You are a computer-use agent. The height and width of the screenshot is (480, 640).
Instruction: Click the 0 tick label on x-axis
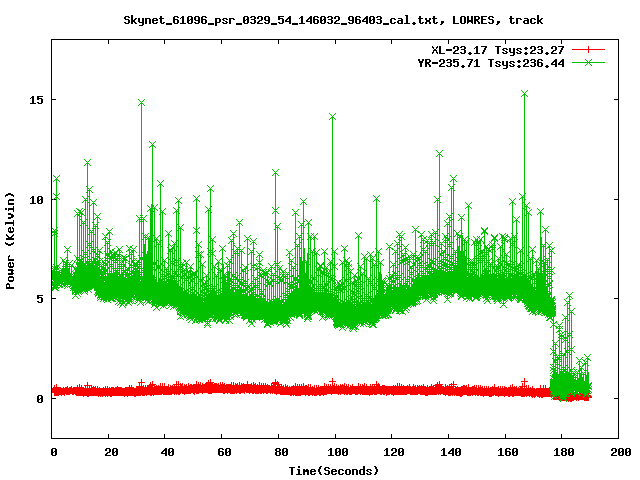pyautogui.click(x=53, y=452)
